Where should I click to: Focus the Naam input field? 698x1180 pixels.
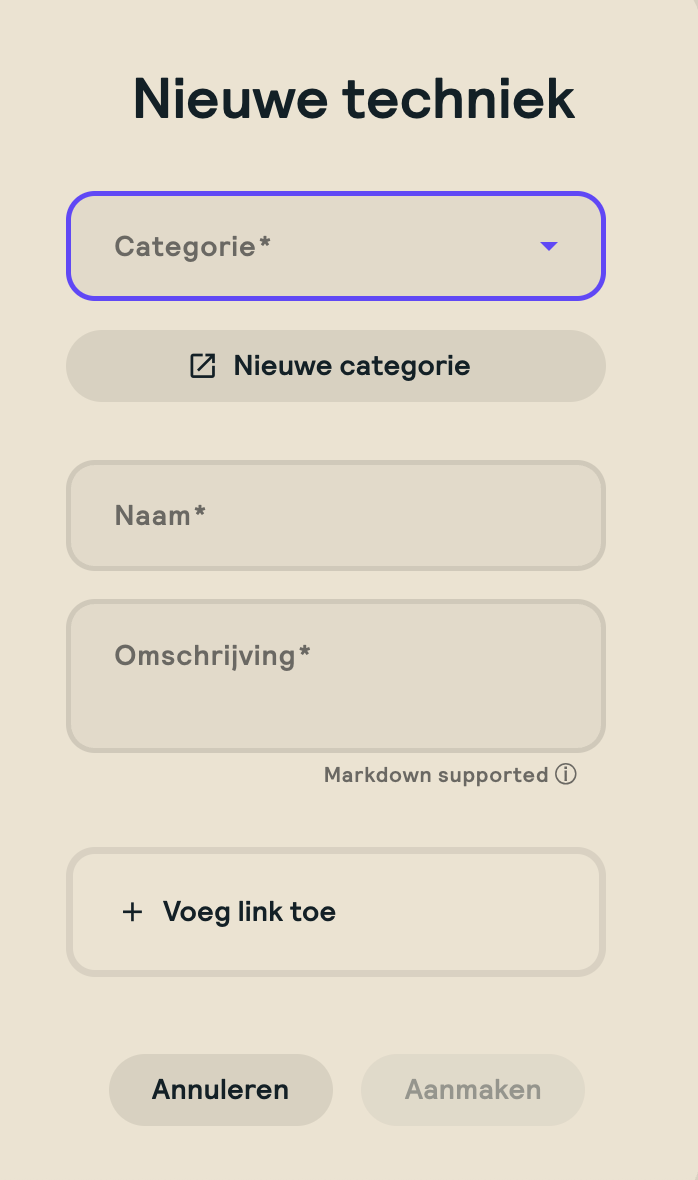[x=336, y=516]
